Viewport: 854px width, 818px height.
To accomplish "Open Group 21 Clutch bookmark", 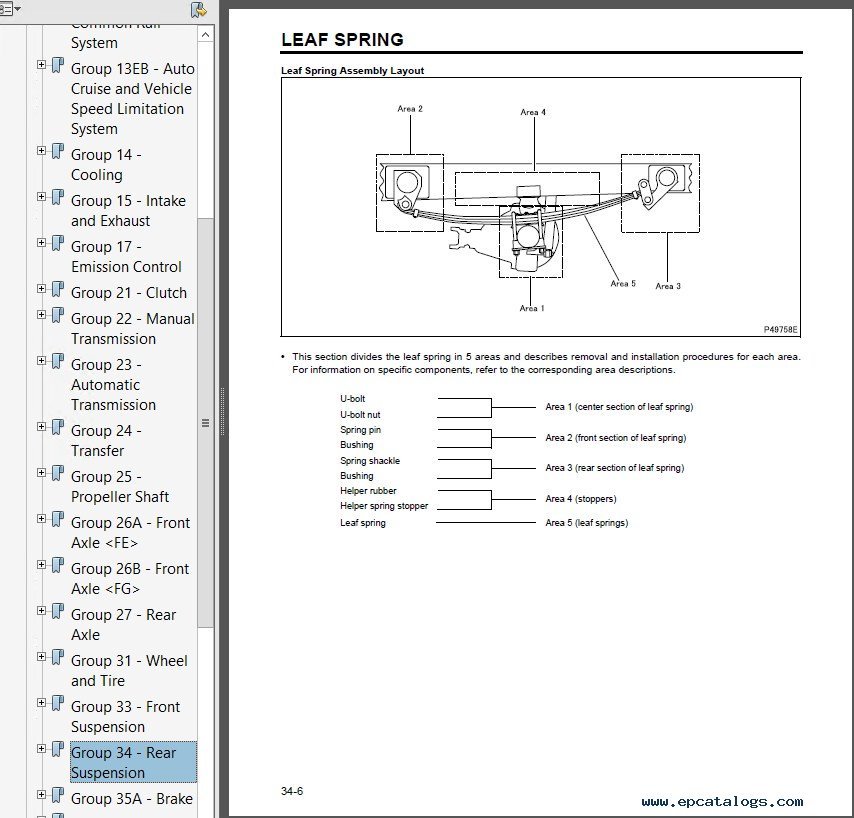I will [x=129, y=292].
